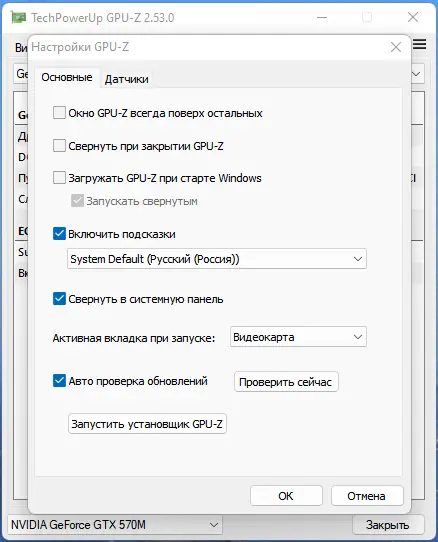The height and width of the screenshot is (542, 438).
Task: Open the NVIDIA GeForce GTX 570M selector
Action: (x=115, y=525)
